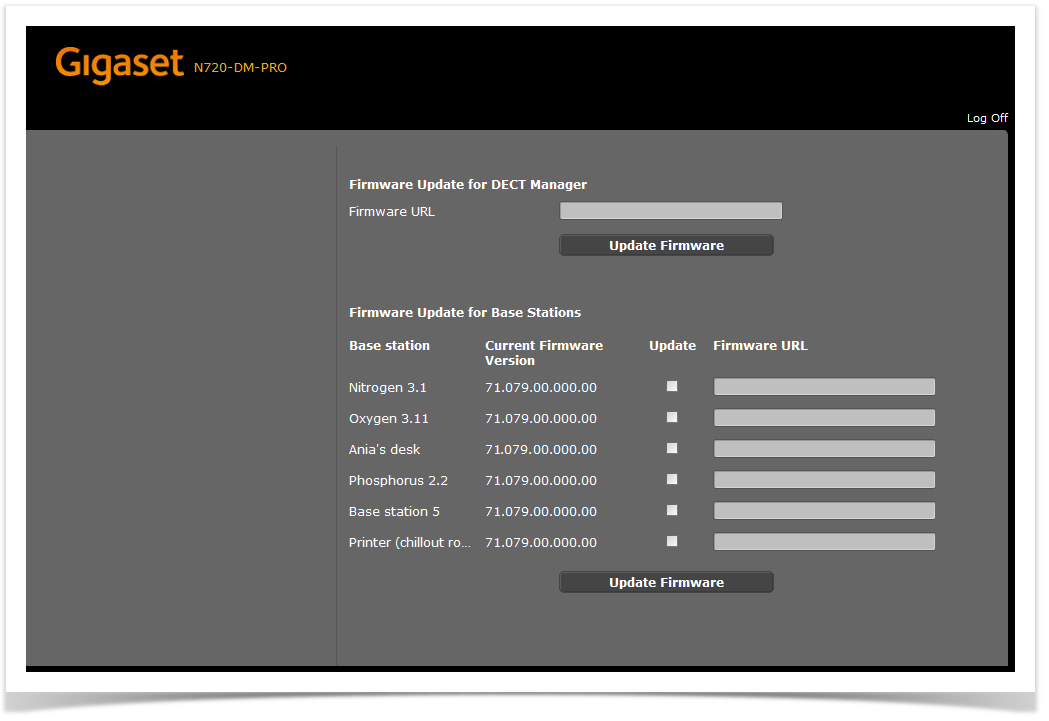Click Update Firmware button for DECT Manager

click(x=666, y=245)
